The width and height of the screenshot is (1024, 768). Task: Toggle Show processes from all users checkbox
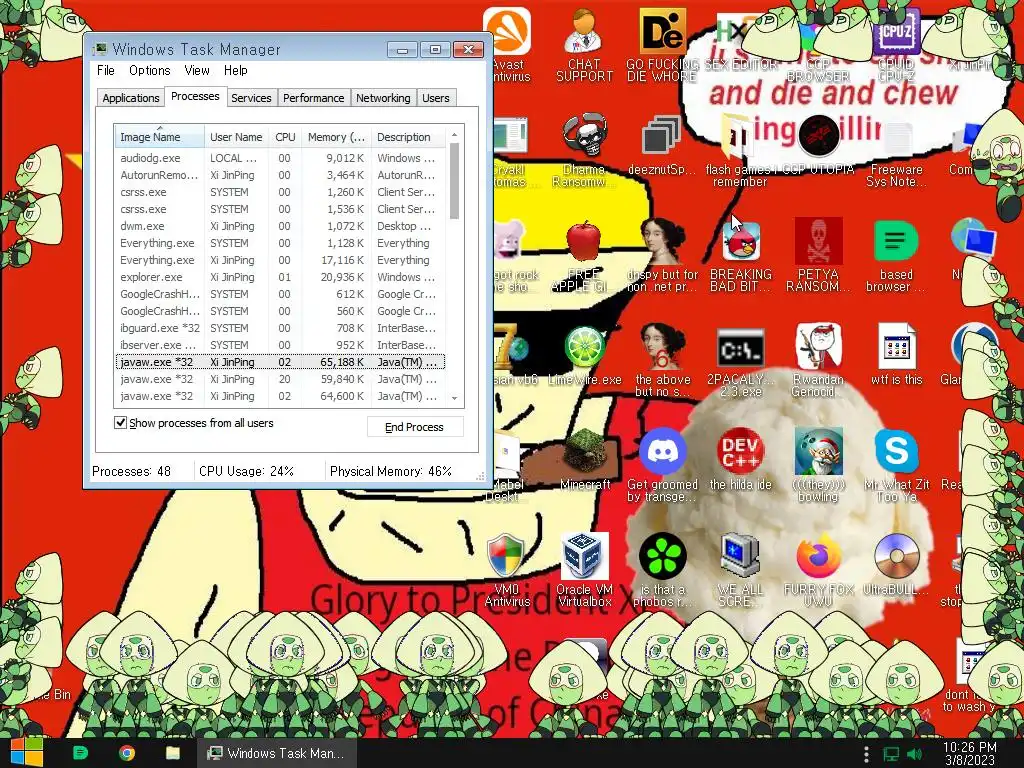point(121,423)
